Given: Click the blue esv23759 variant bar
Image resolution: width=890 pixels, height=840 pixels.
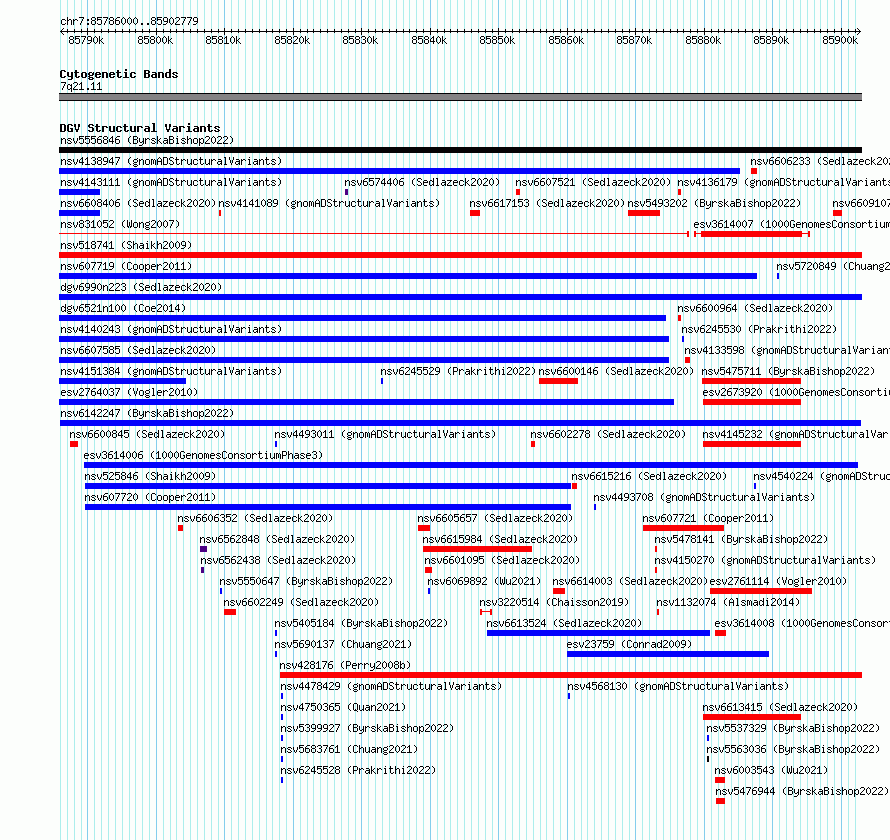Looking at the screenshot, I should pyautogui.click(x=668, y=654).
